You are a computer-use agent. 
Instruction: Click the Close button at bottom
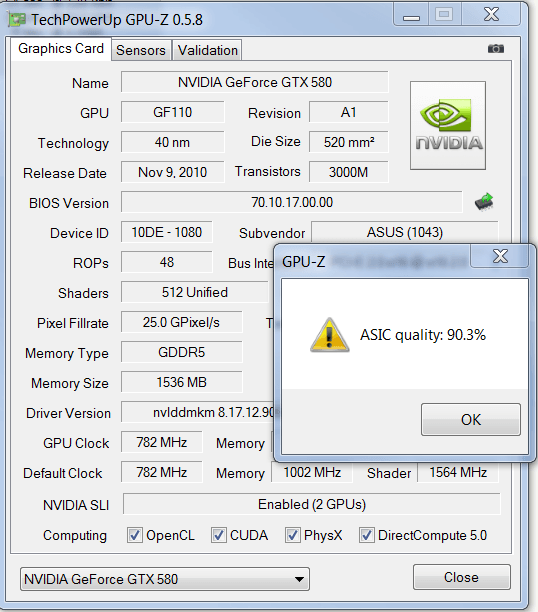461,577
